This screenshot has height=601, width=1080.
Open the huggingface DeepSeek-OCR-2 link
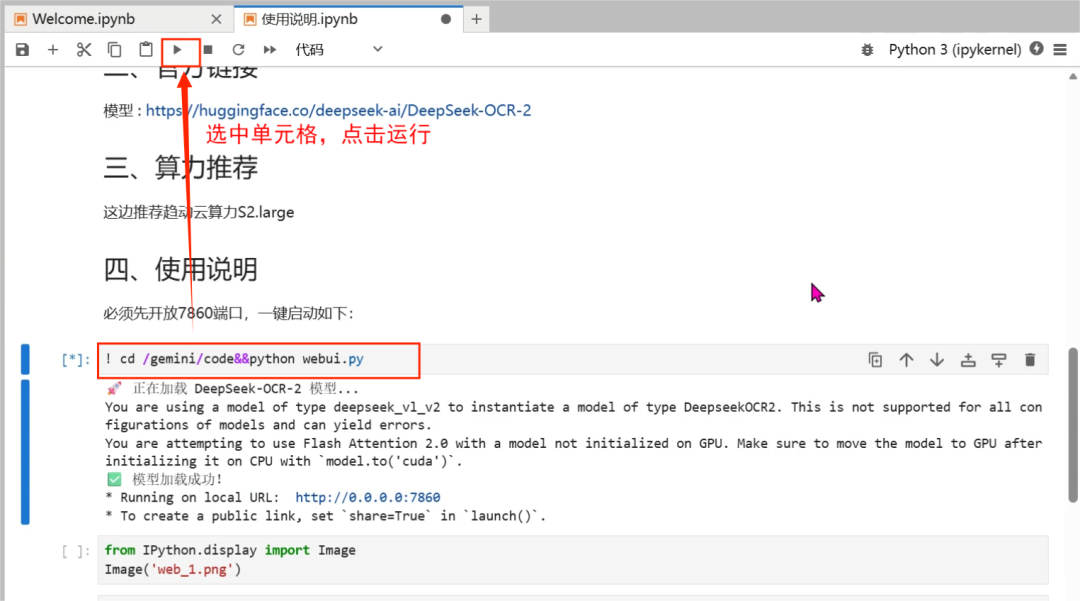(338, 110)
